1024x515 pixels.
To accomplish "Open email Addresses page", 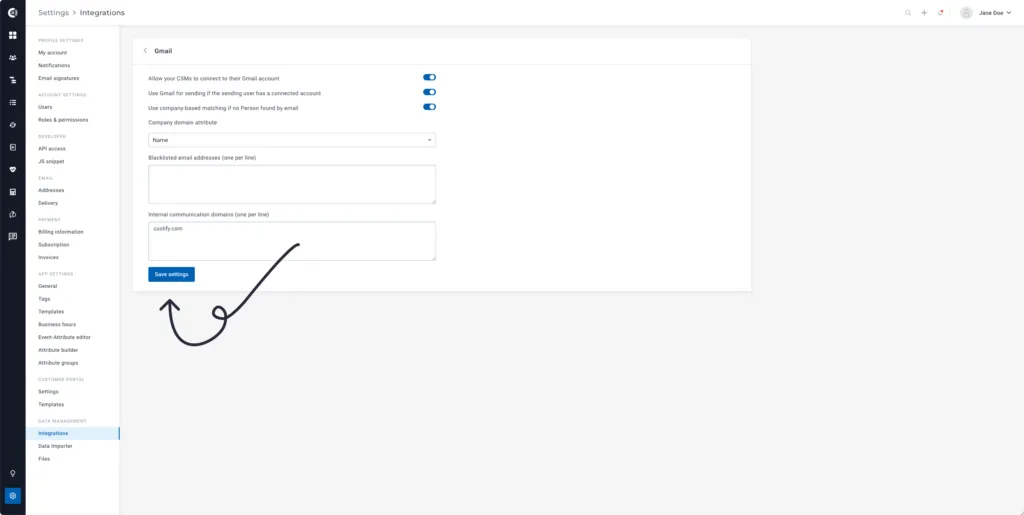I will point(51,190).
